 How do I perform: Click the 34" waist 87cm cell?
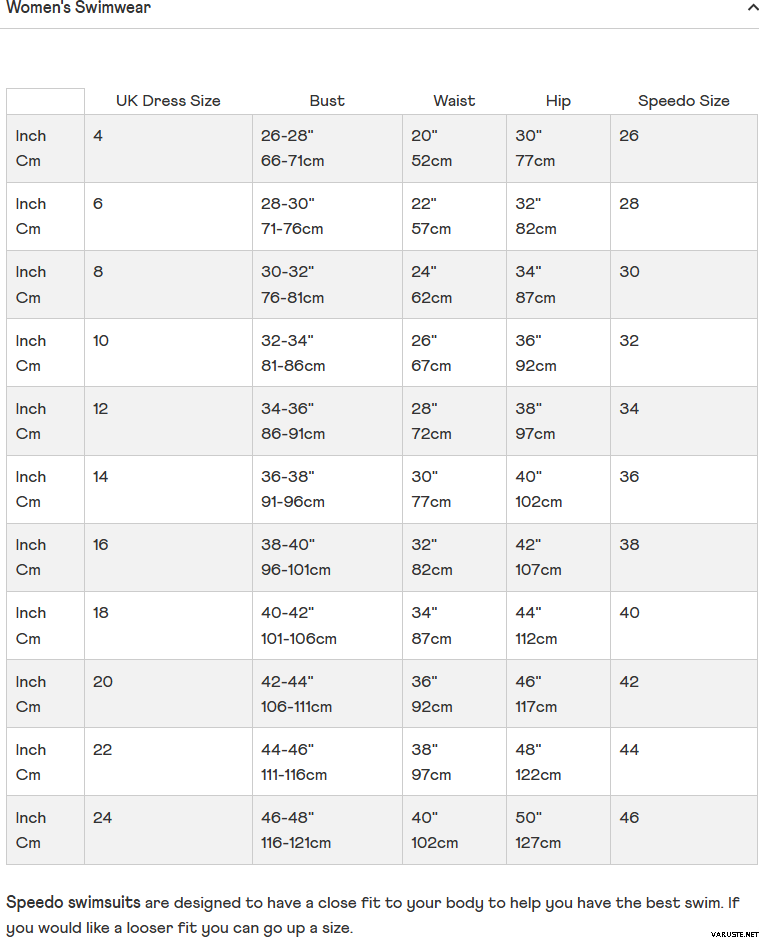click(x=454, y=625)
